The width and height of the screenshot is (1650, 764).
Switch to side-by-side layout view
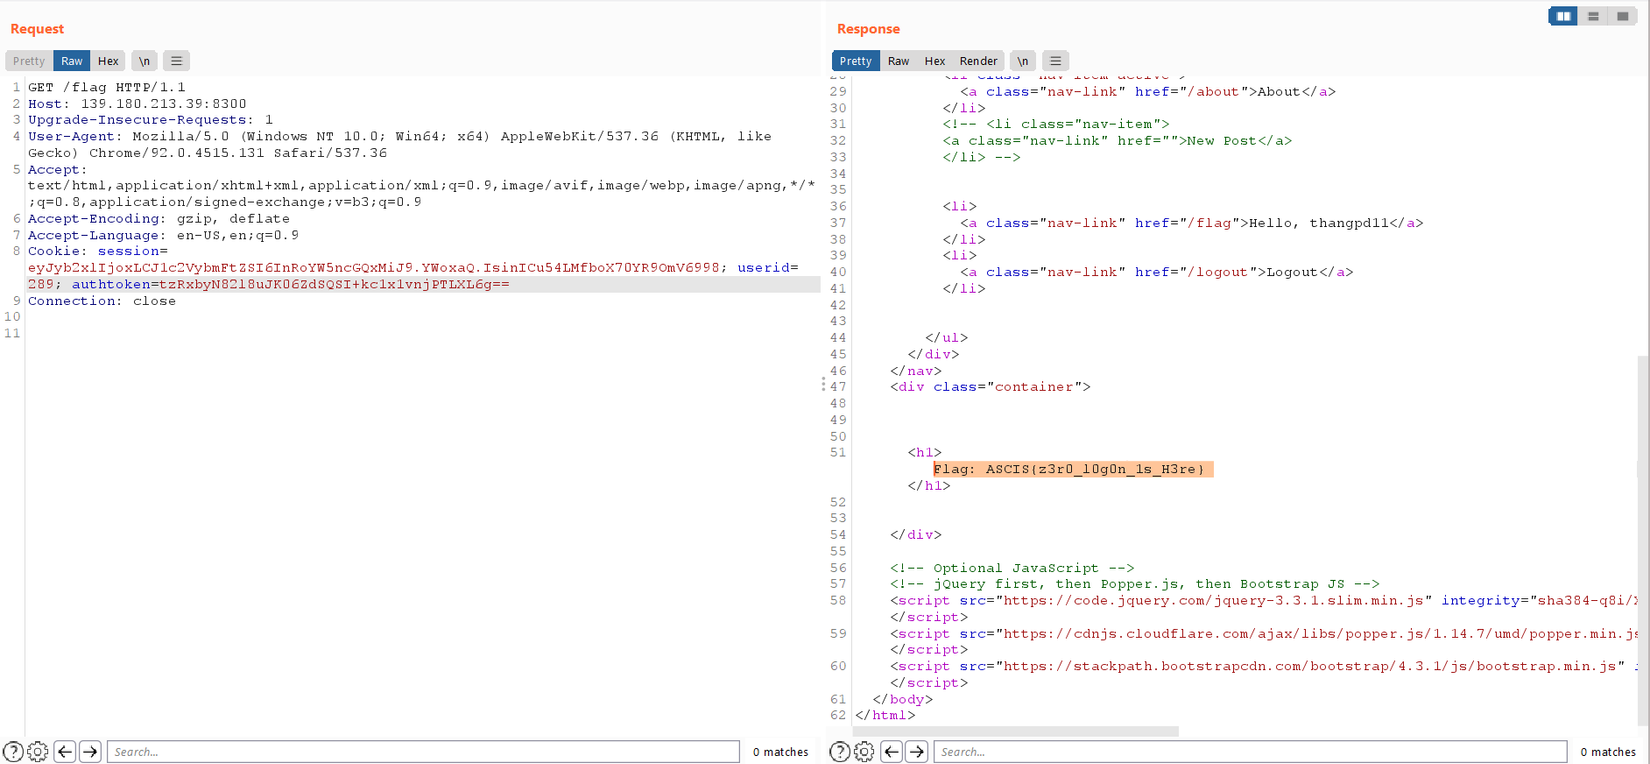click(1563, 16)
